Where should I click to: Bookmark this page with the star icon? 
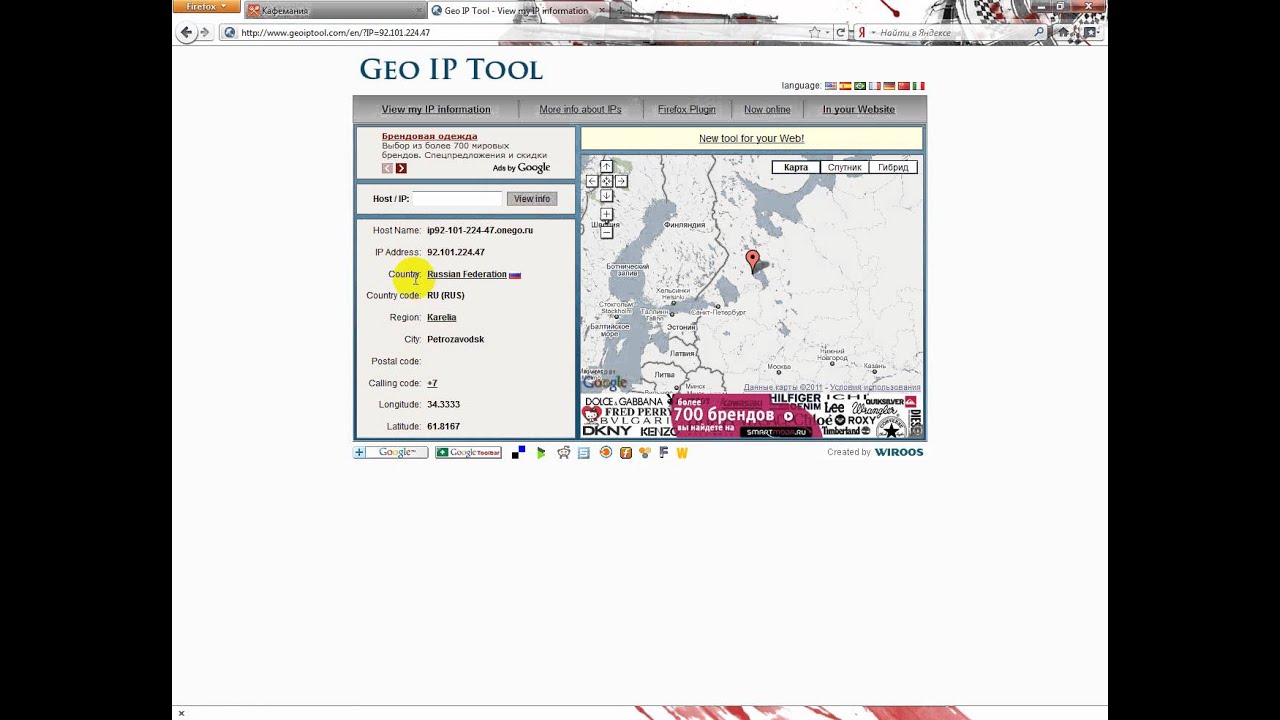(x=815, y=32)
